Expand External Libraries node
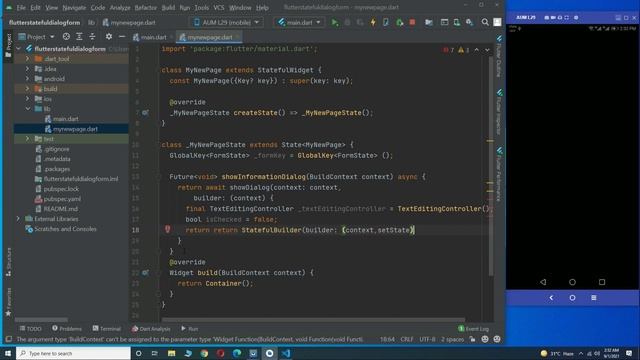The image size is (640, 360). click(x=18, y=219)
